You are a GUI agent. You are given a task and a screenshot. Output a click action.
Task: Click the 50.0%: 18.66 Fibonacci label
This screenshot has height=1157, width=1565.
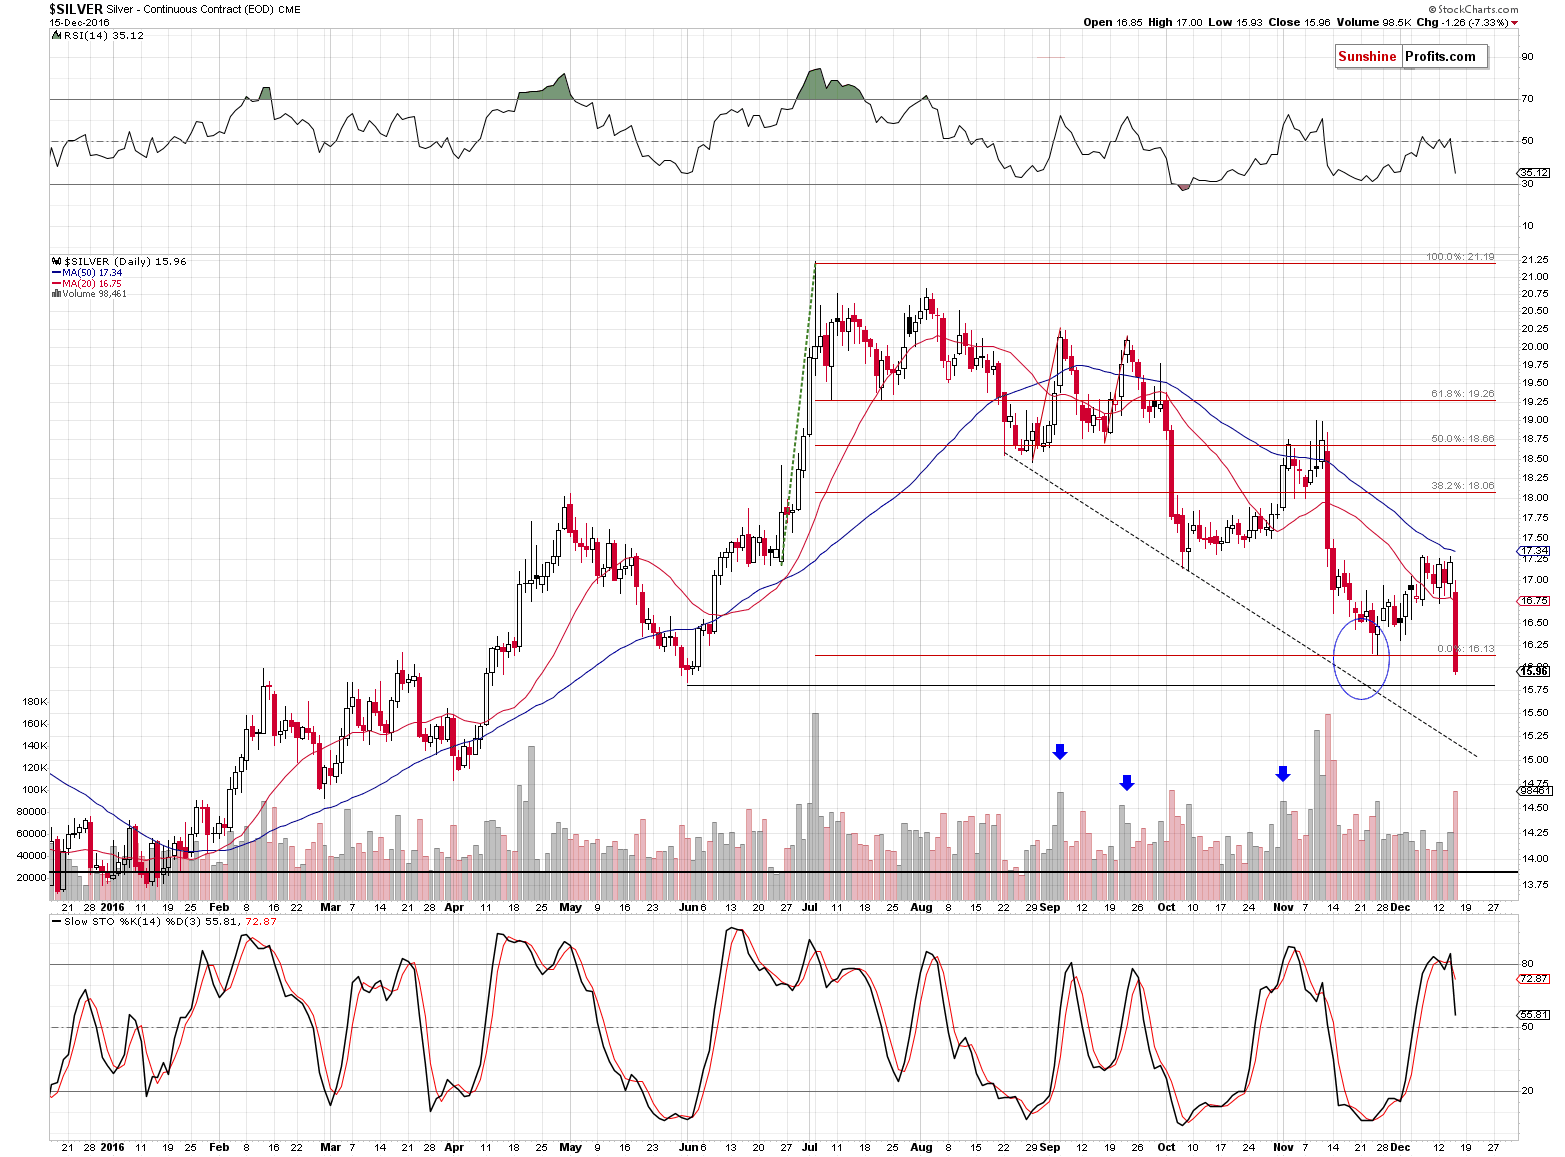[1463, 439]
